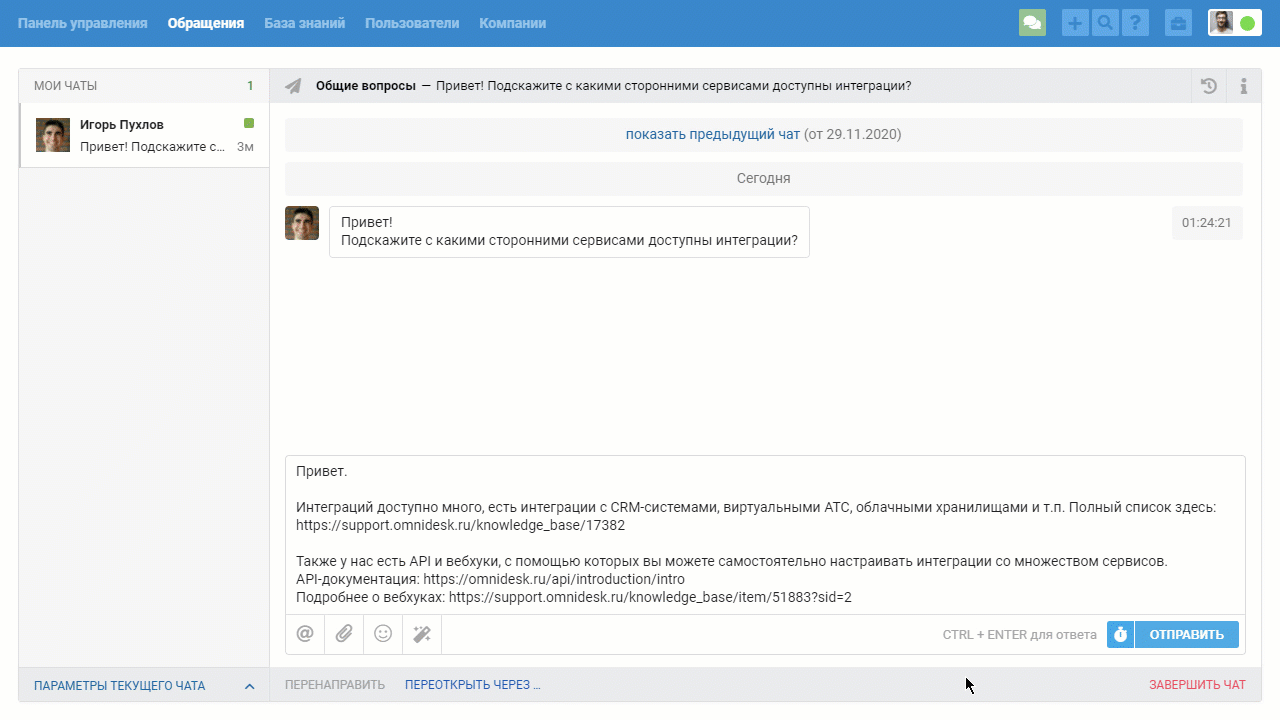The image size is (1280, 720).
Task: Attach a file with paperclip icon
Action: pos(344,634)
